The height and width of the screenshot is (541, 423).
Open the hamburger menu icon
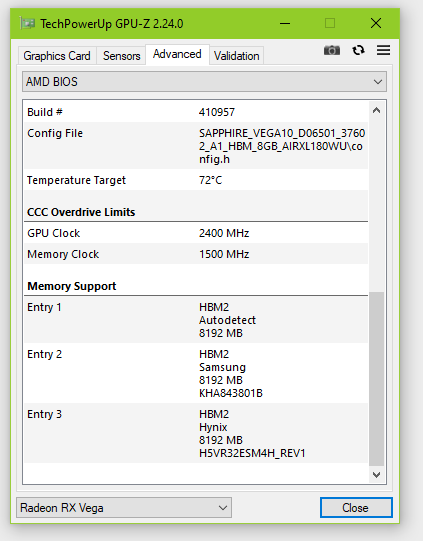click(383, 50)
